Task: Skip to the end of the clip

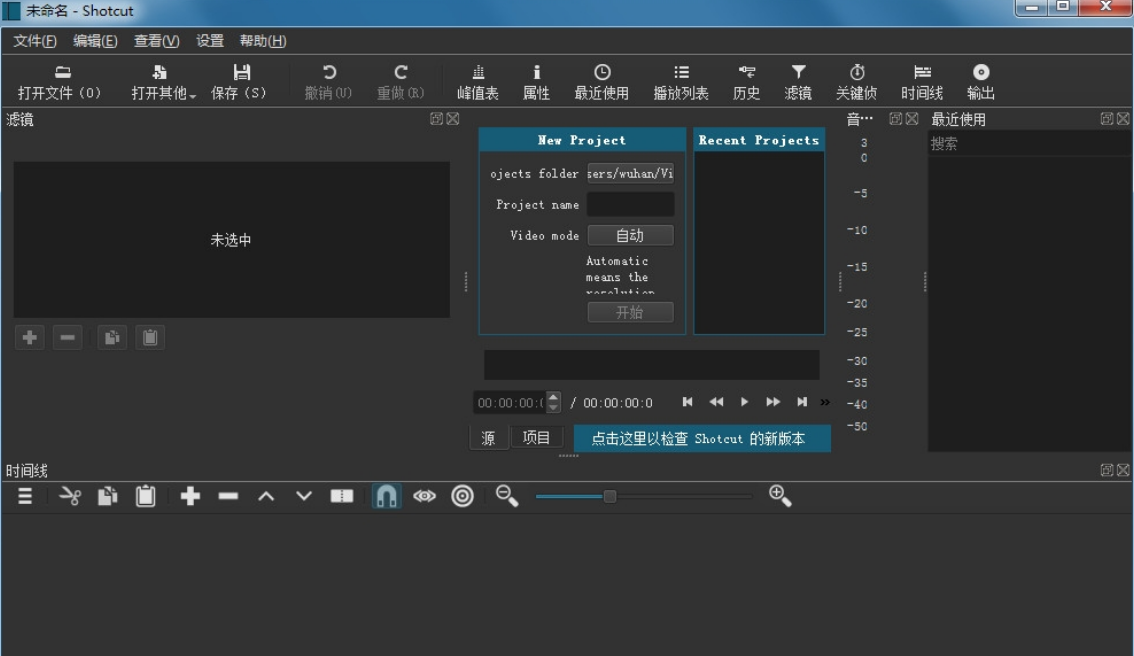Action: 801,402
